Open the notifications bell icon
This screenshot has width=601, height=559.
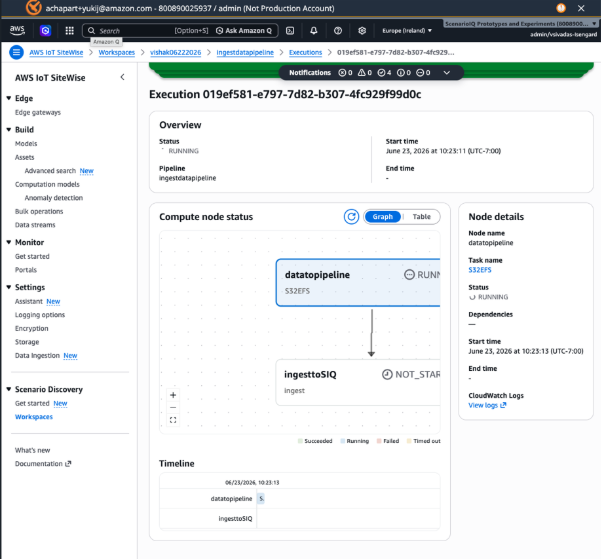(314, 31)
